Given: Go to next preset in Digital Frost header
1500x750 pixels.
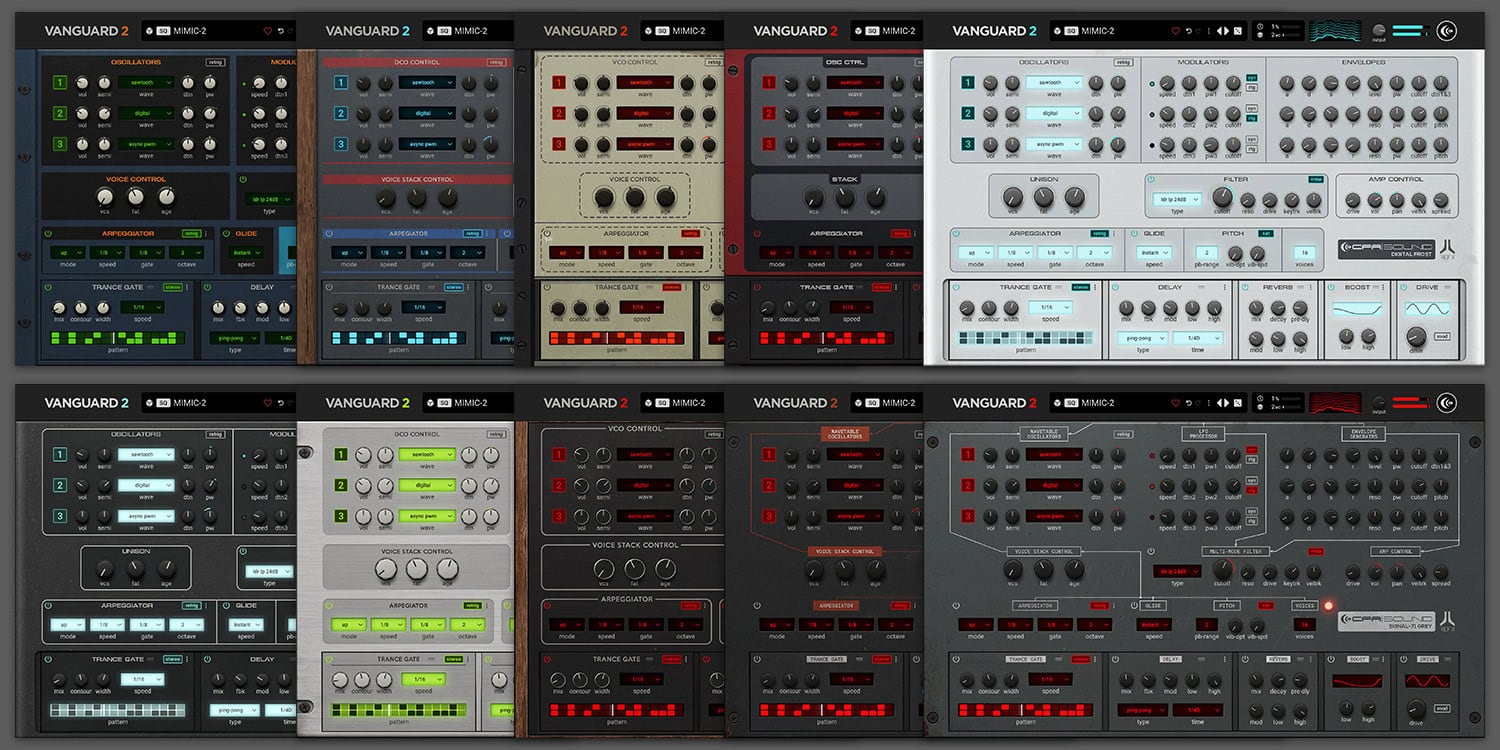Looking at the screenshot, I should 1227,31.
